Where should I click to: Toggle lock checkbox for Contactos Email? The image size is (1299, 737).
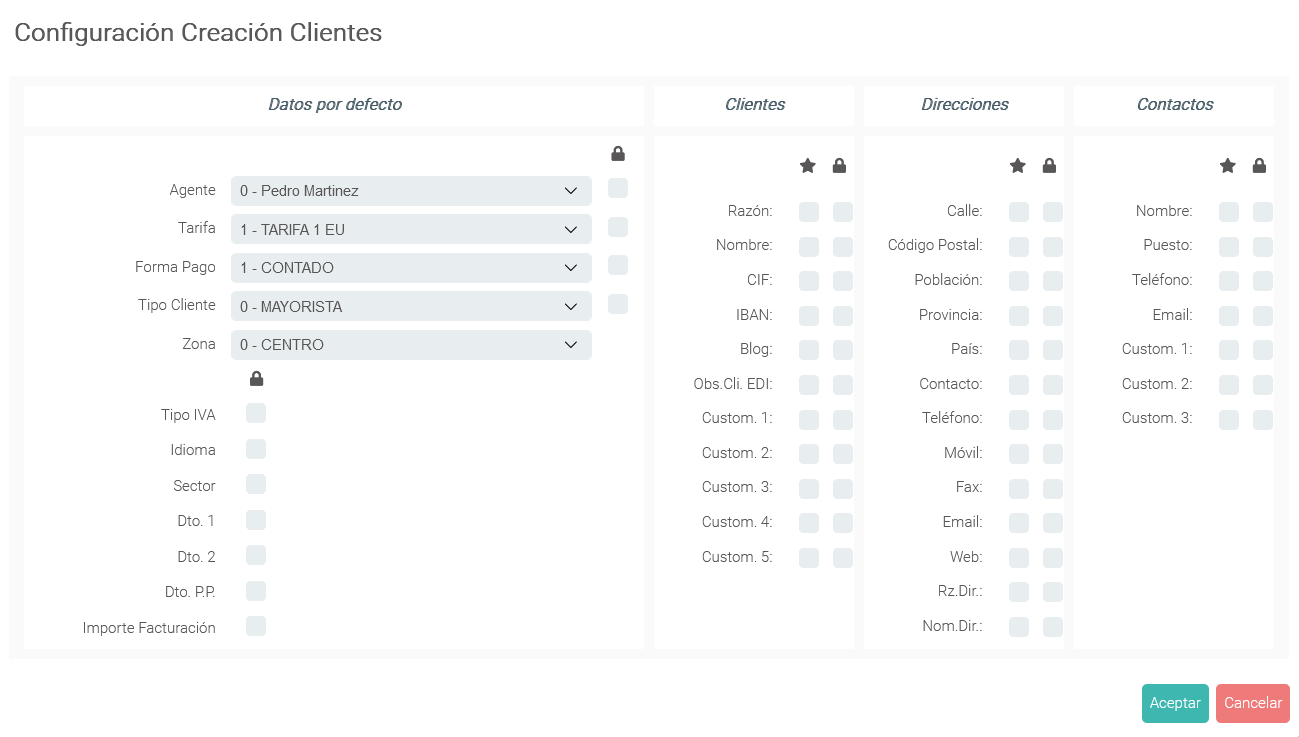[1263, 316]
